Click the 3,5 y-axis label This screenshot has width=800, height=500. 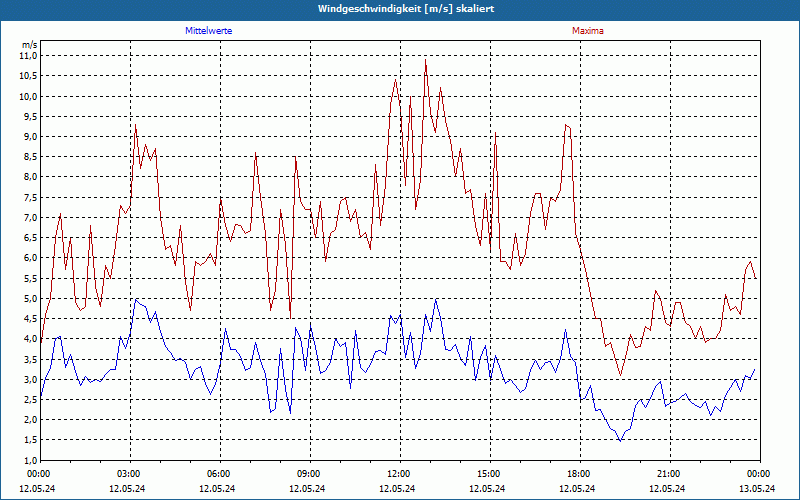pyautogui.click(x=31, y=359)
